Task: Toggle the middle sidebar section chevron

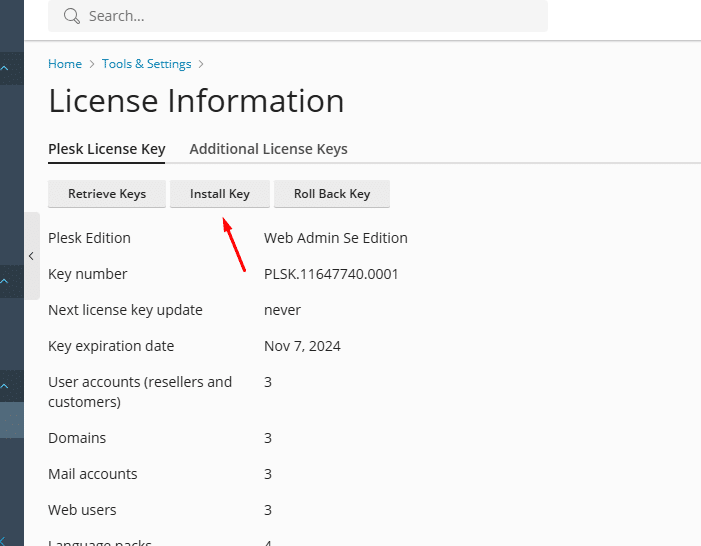Action: pyautogui.click(x=5, y=281)
